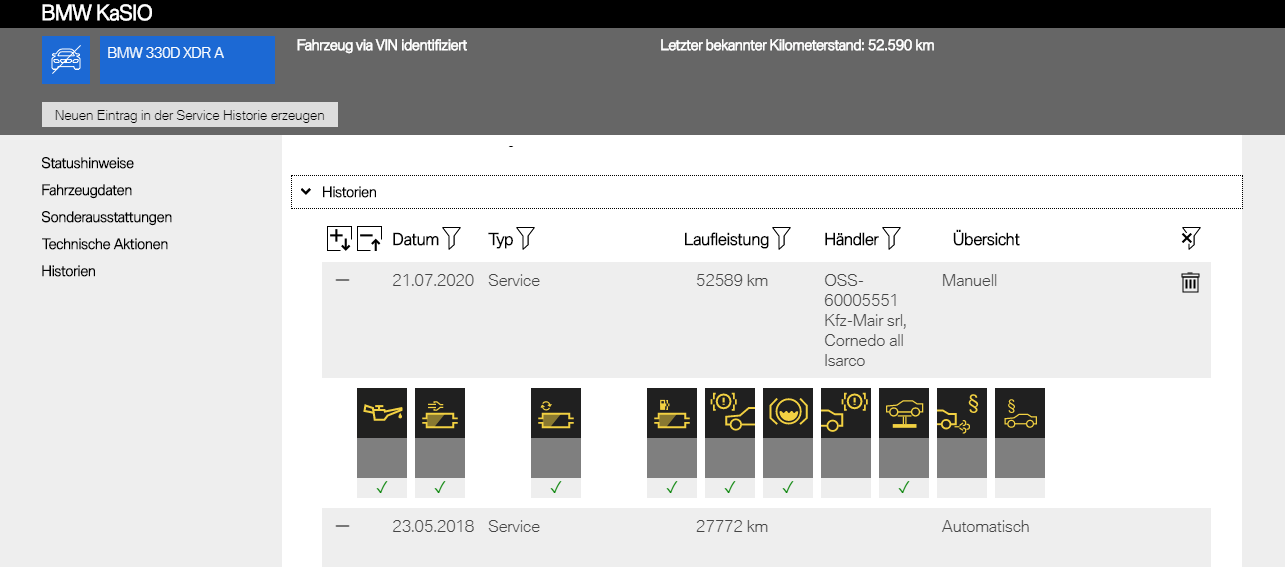
Task: Filter by Typ funnel icon
Action: [525, 238]
